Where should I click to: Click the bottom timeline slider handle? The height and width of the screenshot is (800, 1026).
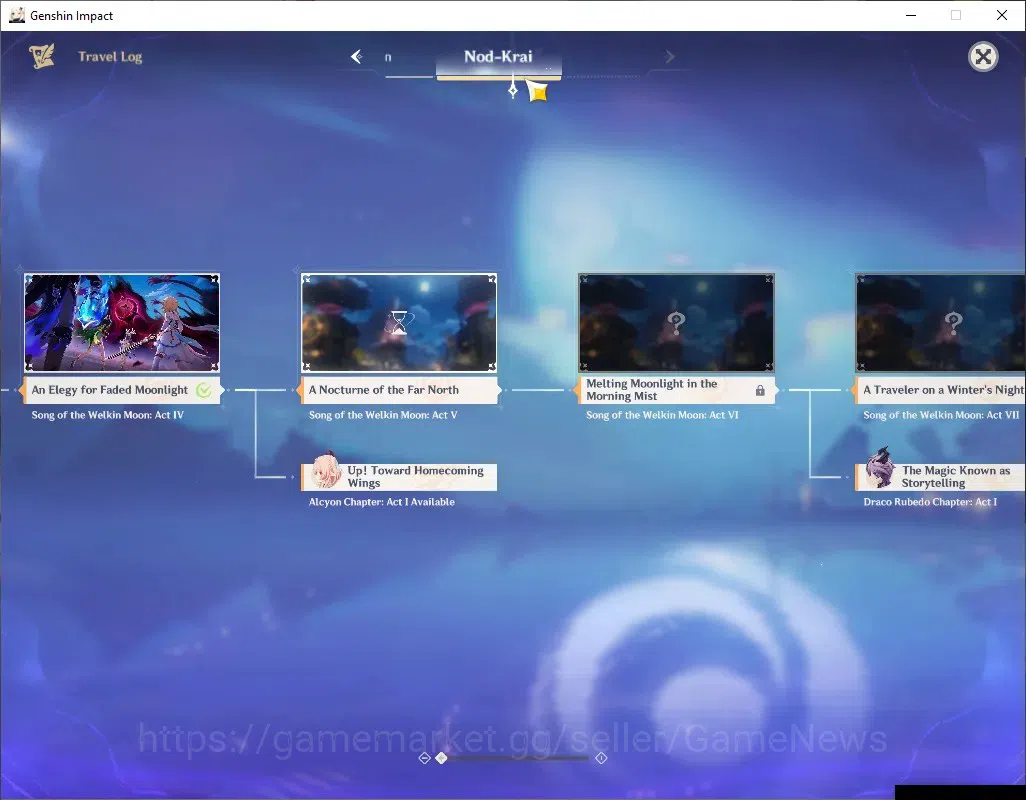click(442, 757)
